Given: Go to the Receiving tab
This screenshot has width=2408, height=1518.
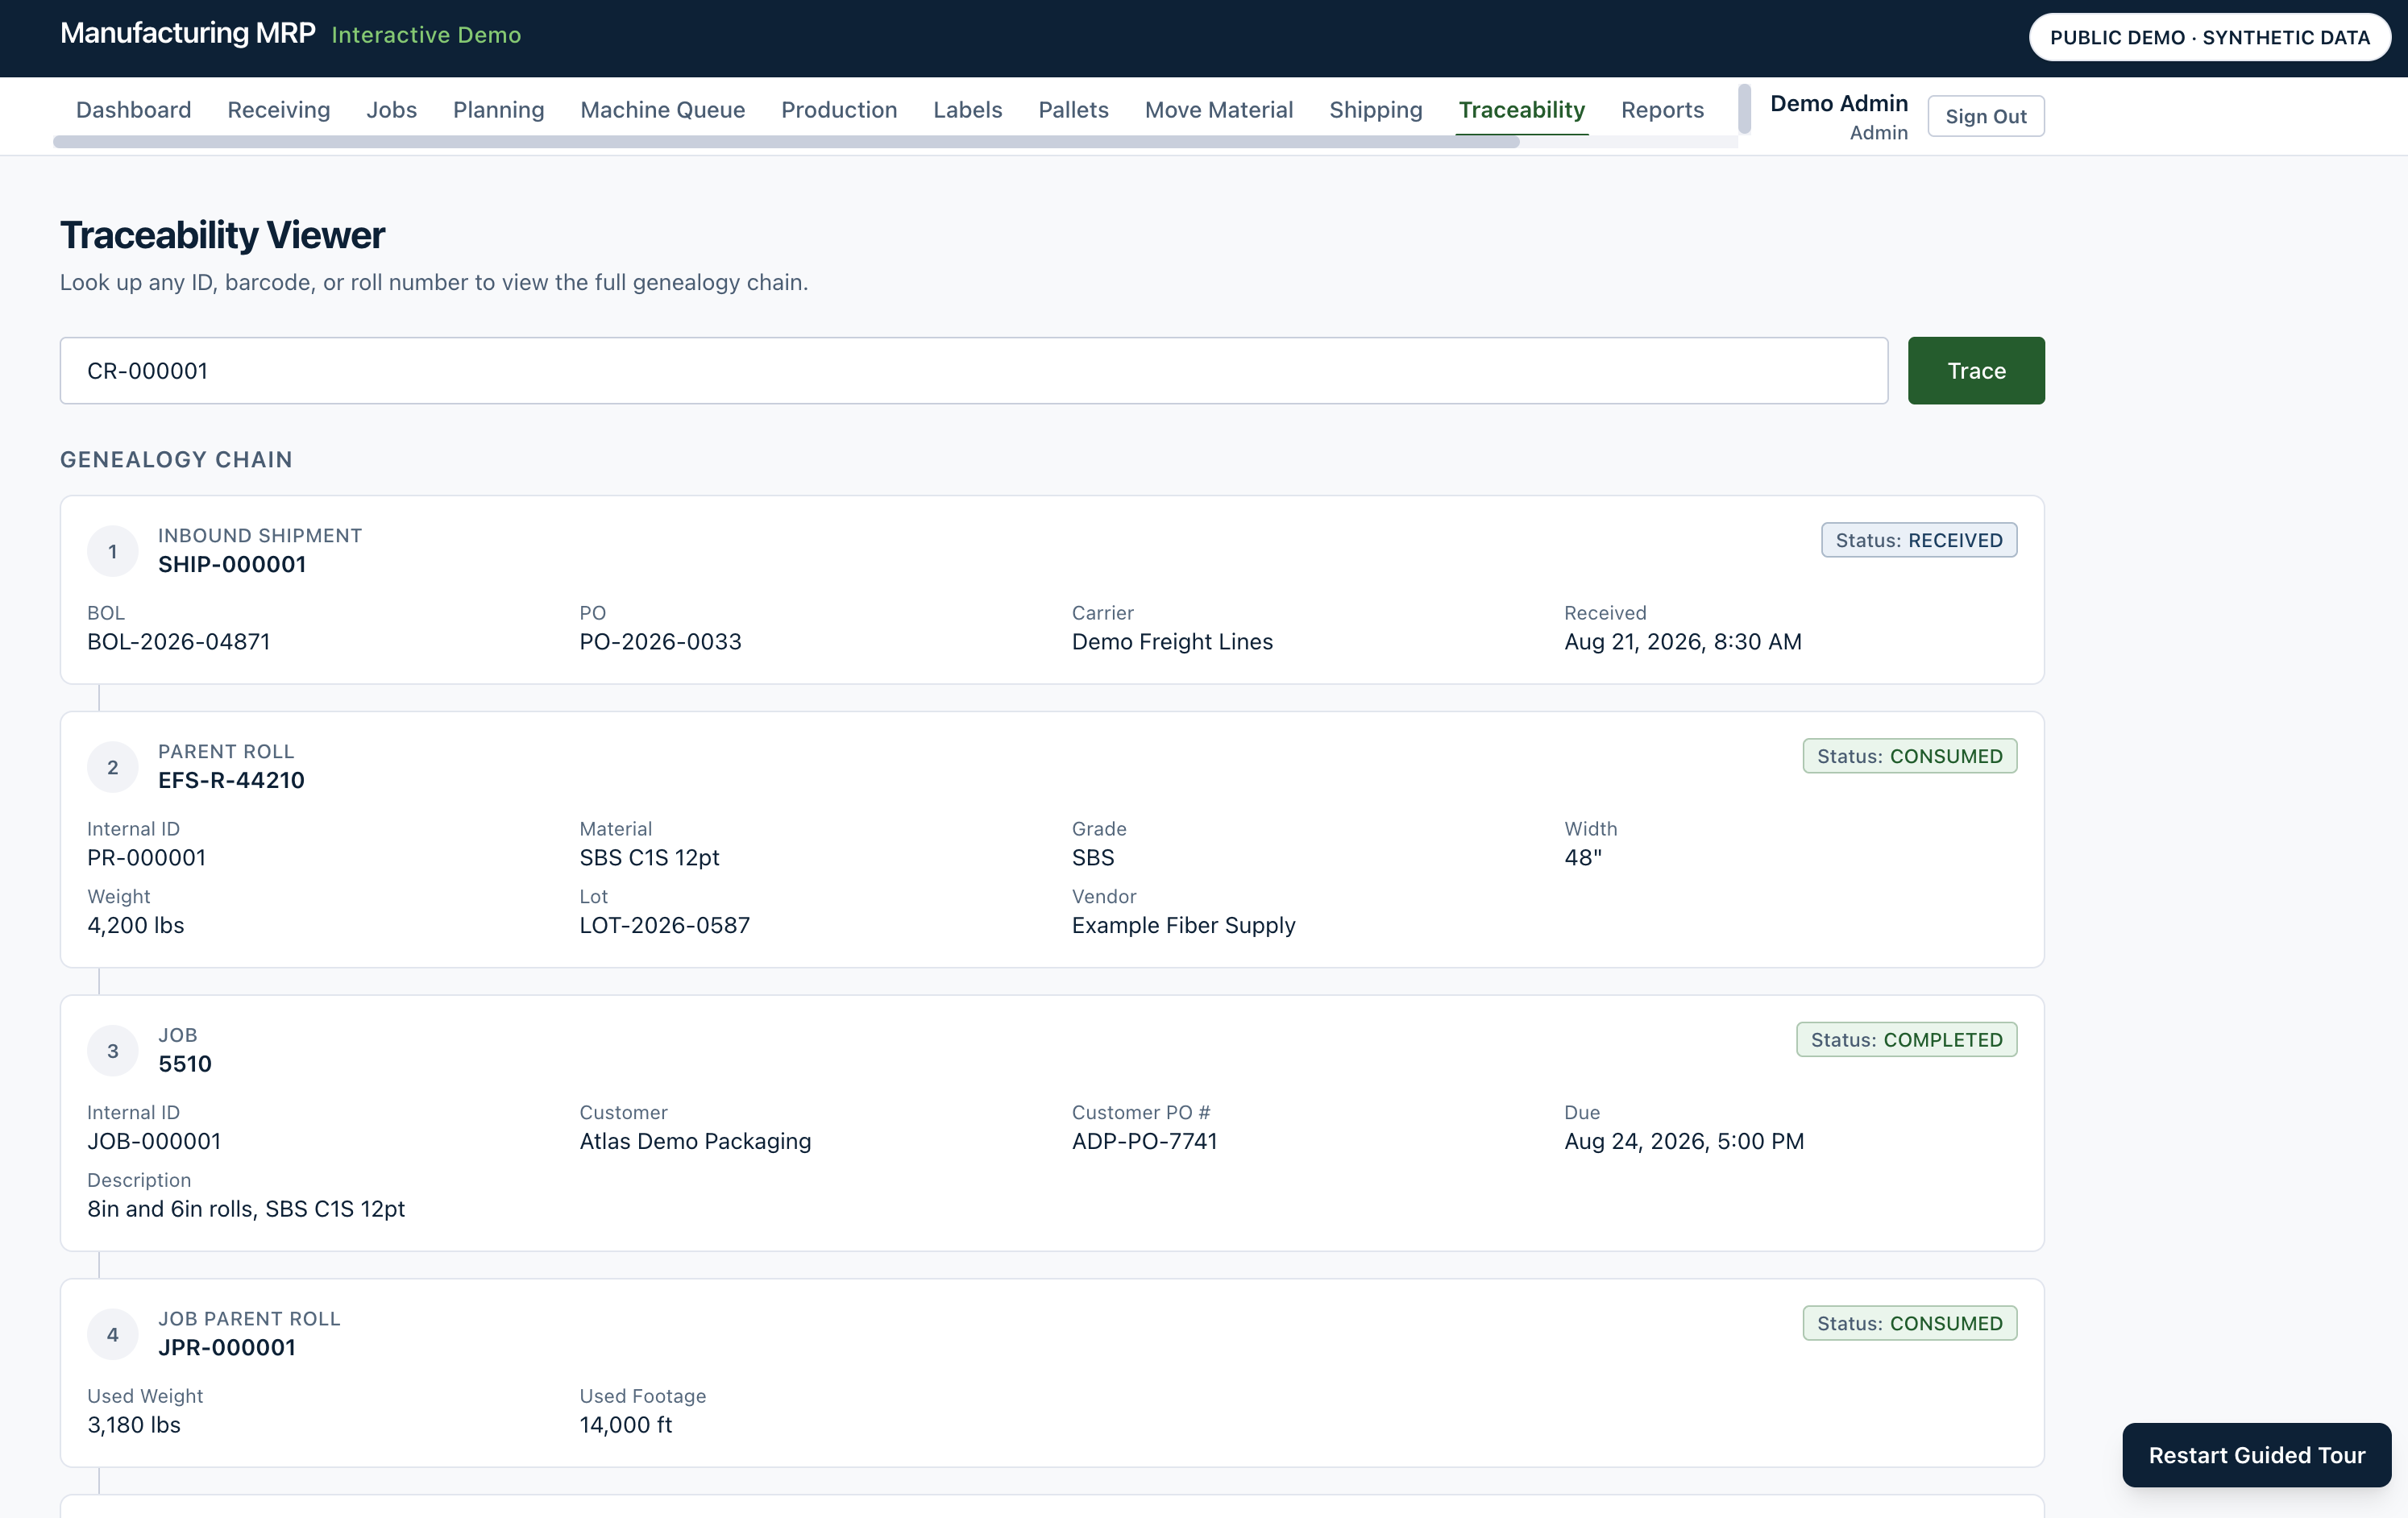Looking at the screenshot, I should click(x=278, y=110).
